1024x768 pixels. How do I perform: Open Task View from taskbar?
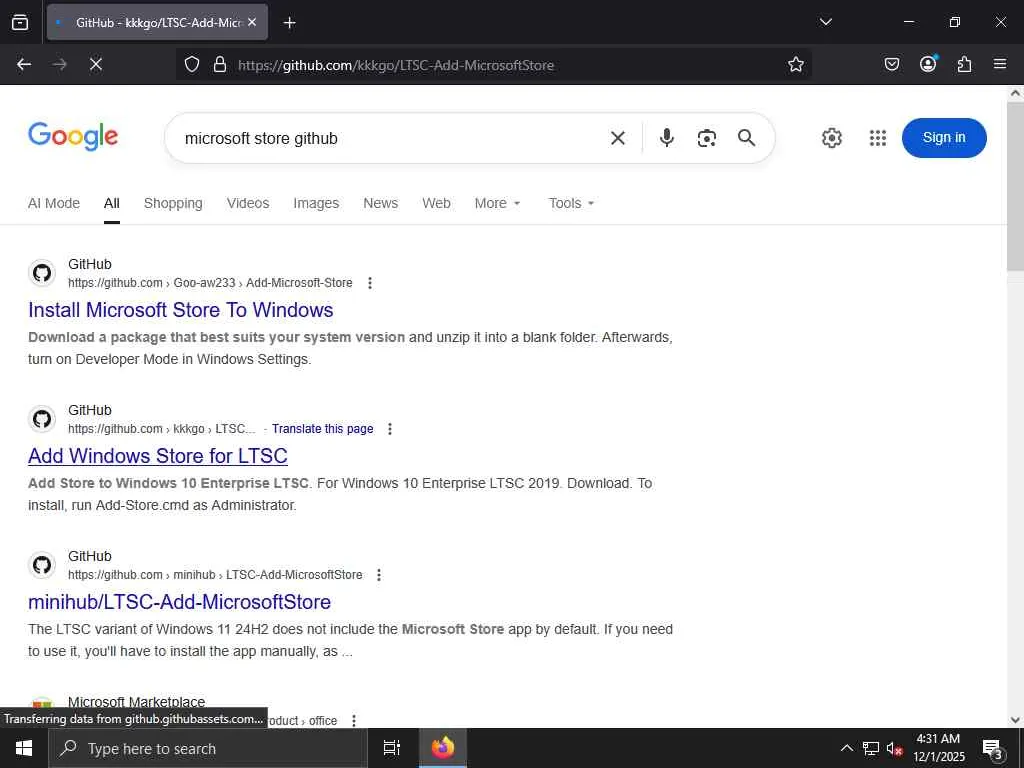tap(392, 748)
